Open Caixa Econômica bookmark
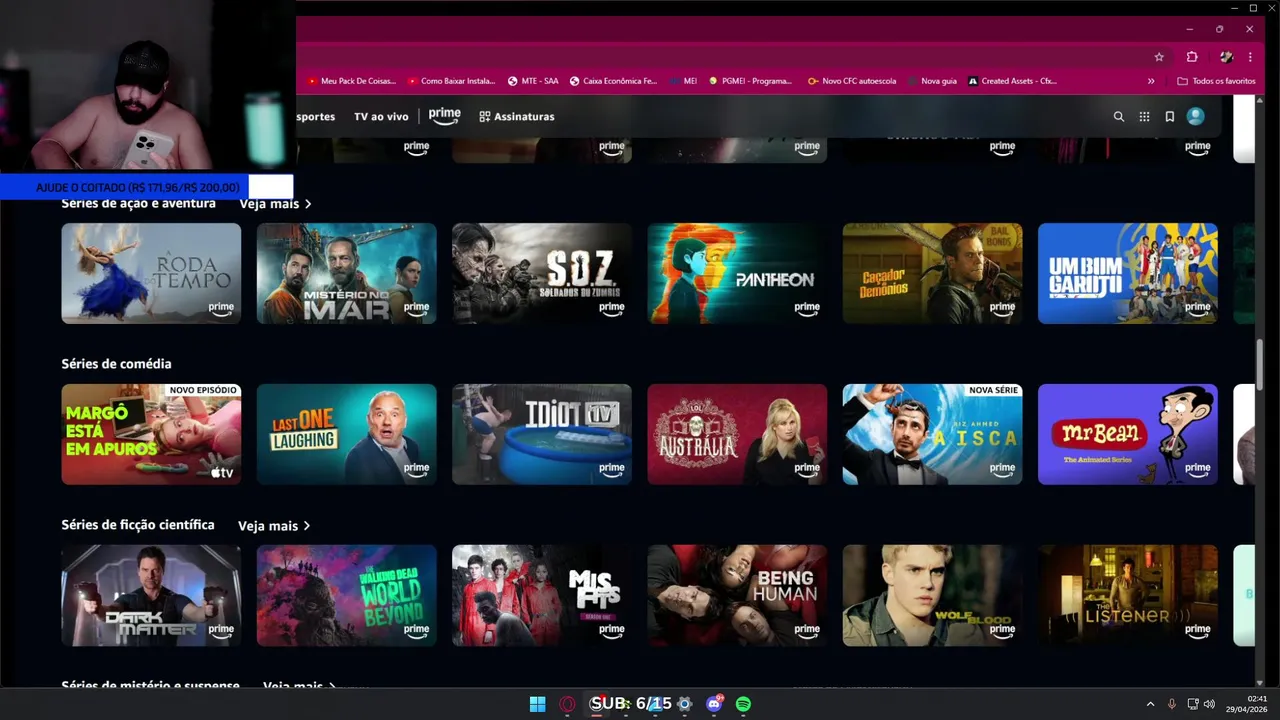 [x=613, y=81]
